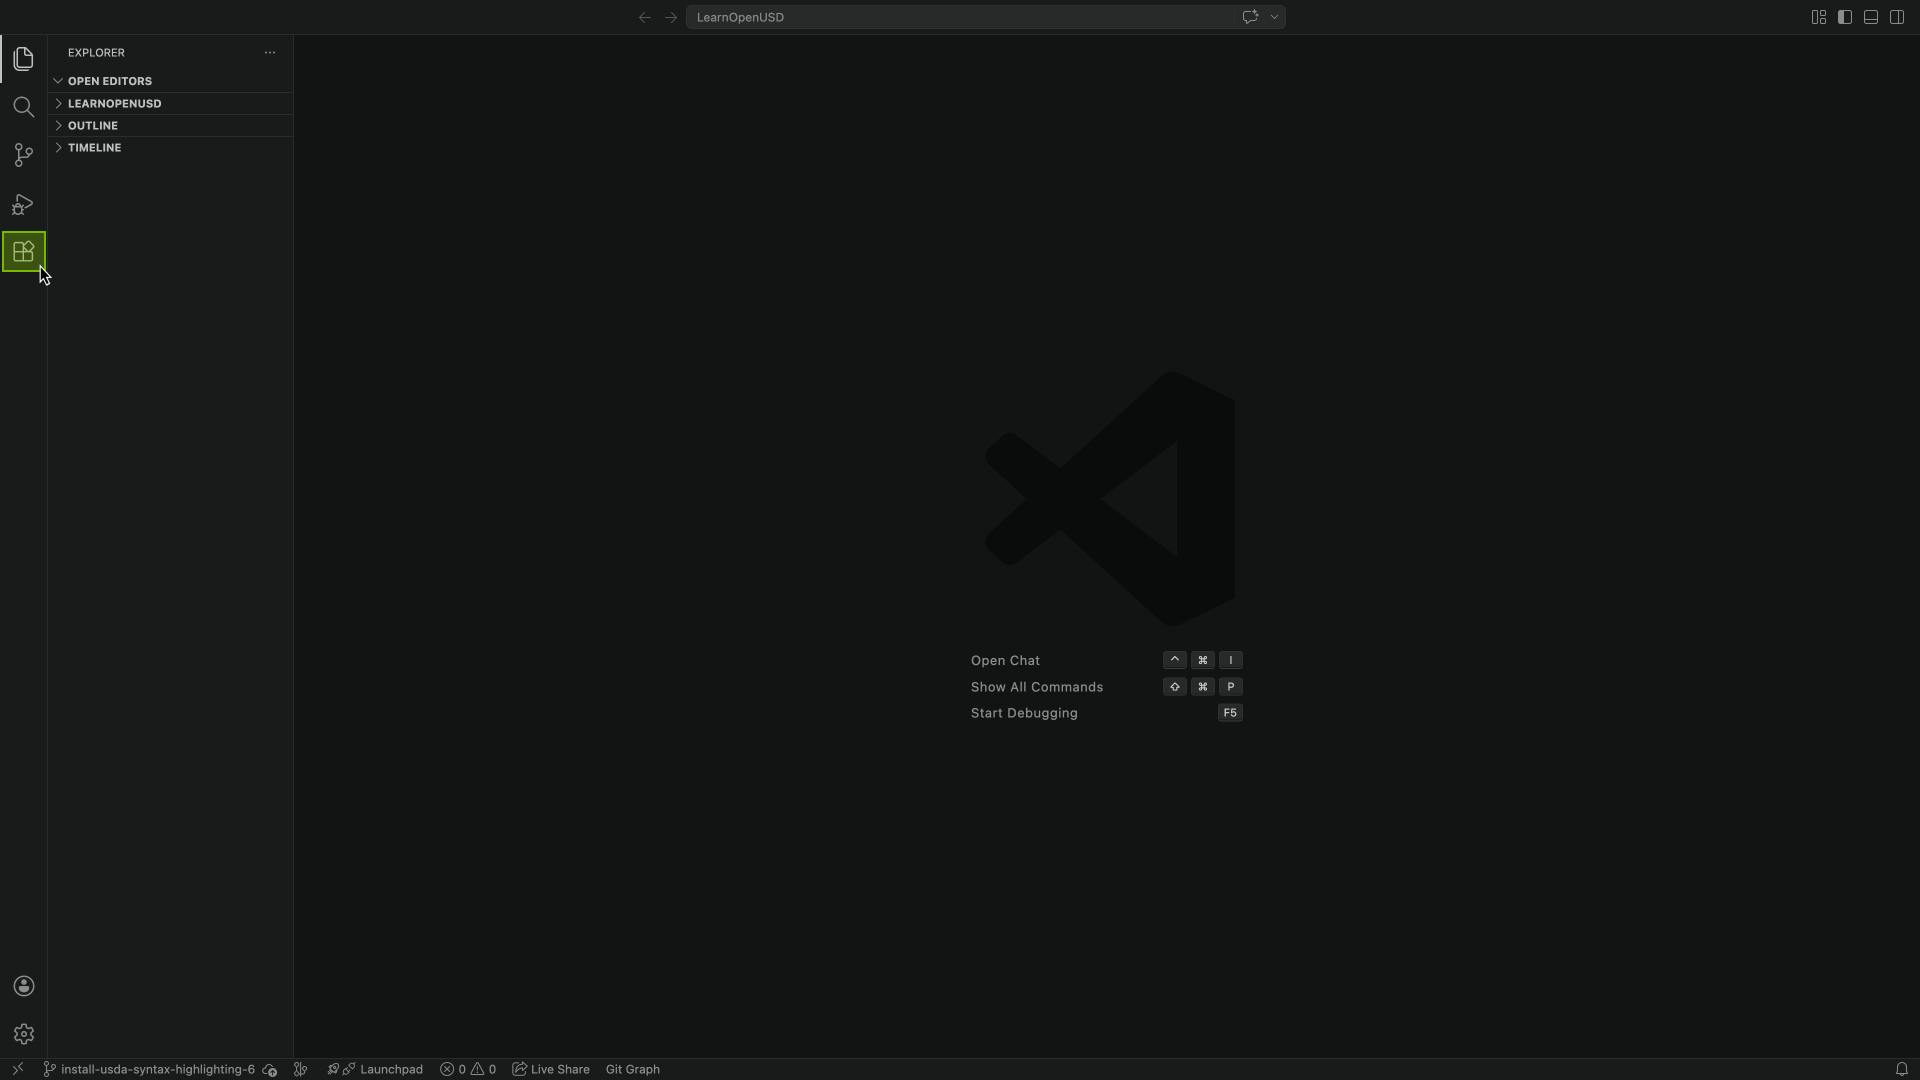Open remote window indicator in status bar
1920x1080 pixels.
tap(17, 1069)
